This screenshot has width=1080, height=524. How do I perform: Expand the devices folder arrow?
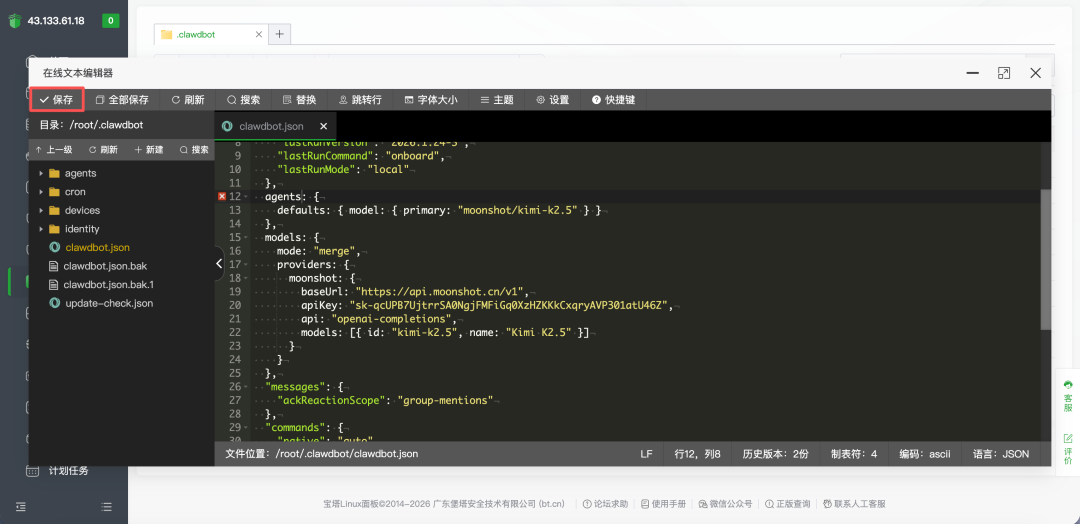(x=41, y=211)
